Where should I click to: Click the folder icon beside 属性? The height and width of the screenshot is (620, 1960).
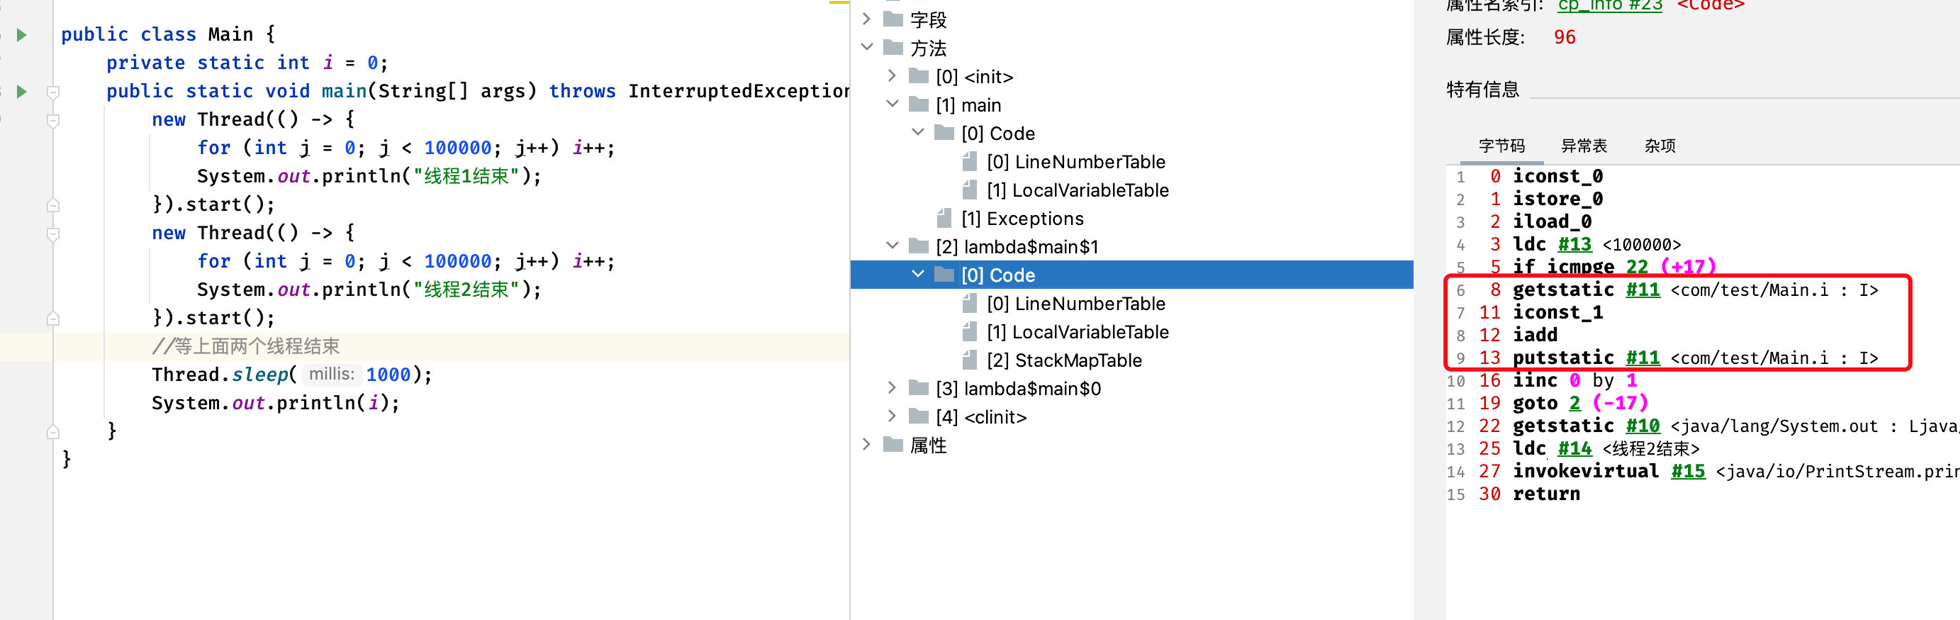click(893, 445)
